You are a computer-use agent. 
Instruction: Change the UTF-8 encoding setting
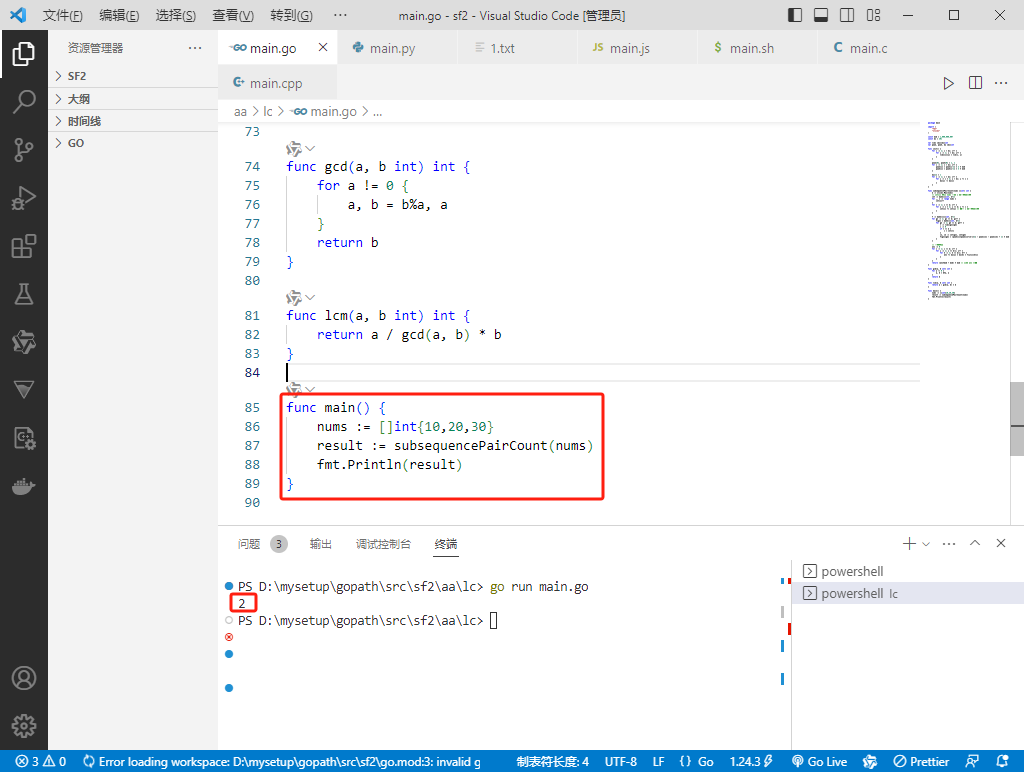click(620, 761)
